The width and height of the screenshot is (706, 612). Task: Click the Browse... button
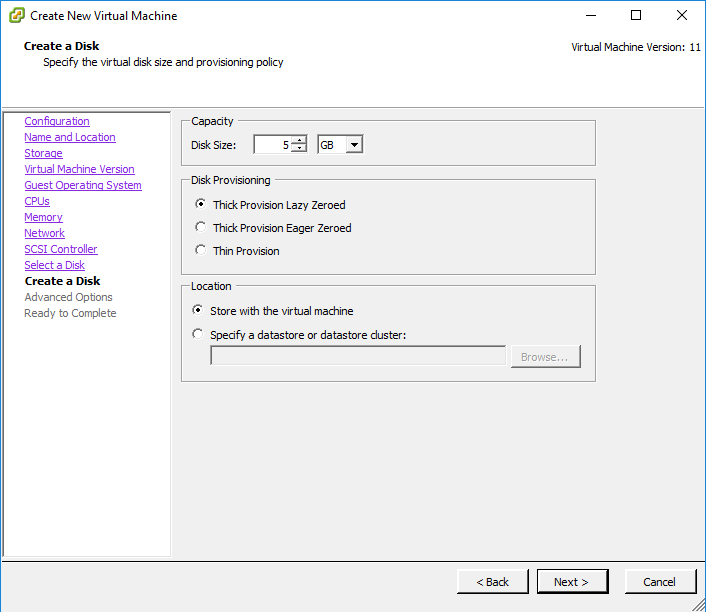coord(546,357)
